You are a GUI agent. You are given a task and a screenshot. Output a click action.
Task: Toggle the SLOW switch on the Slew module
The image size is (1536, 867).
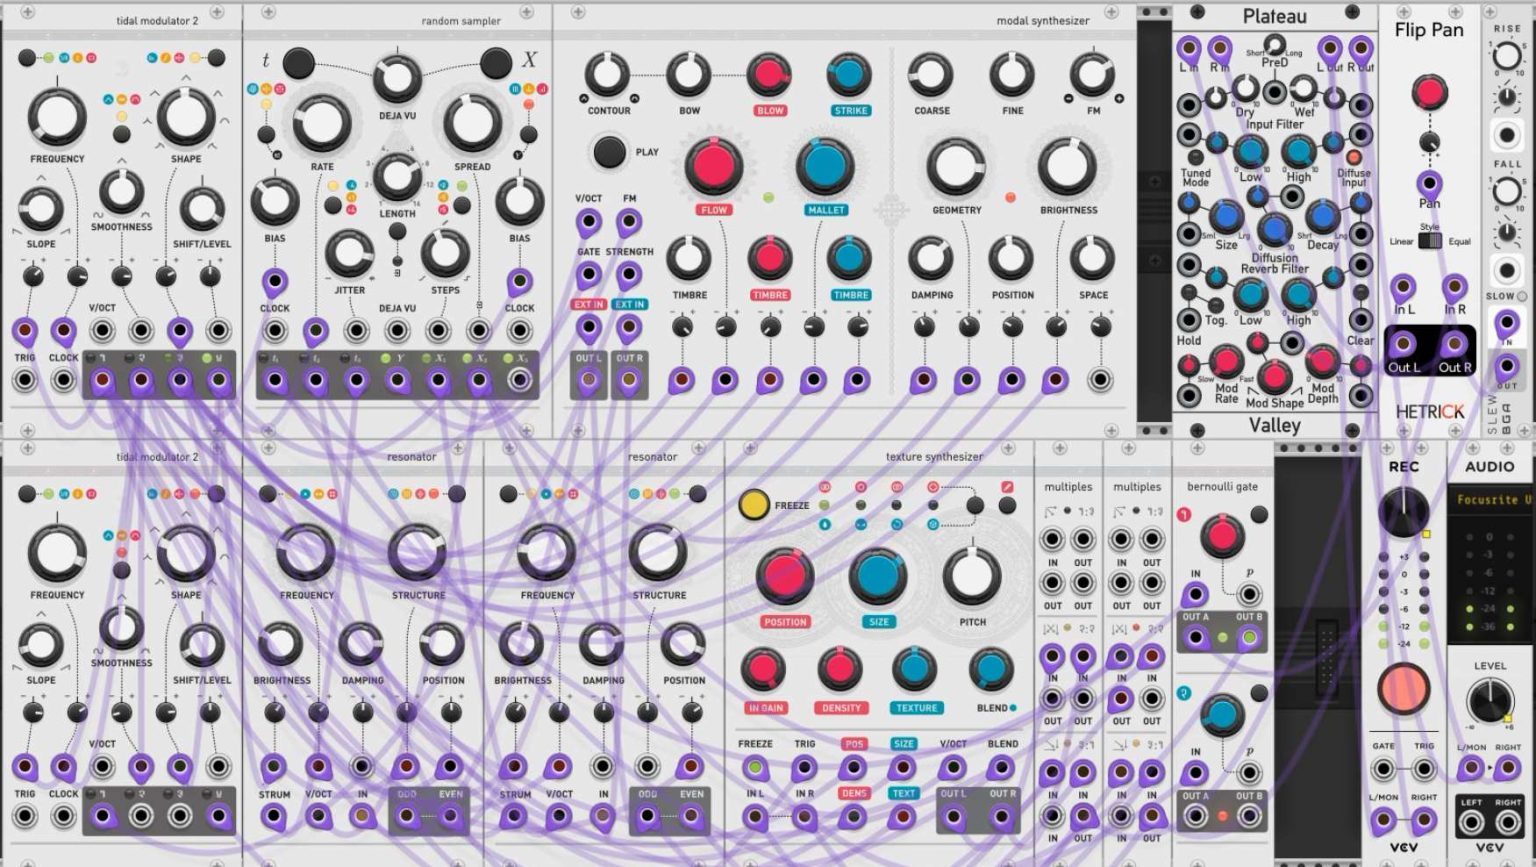point(1523,296)
